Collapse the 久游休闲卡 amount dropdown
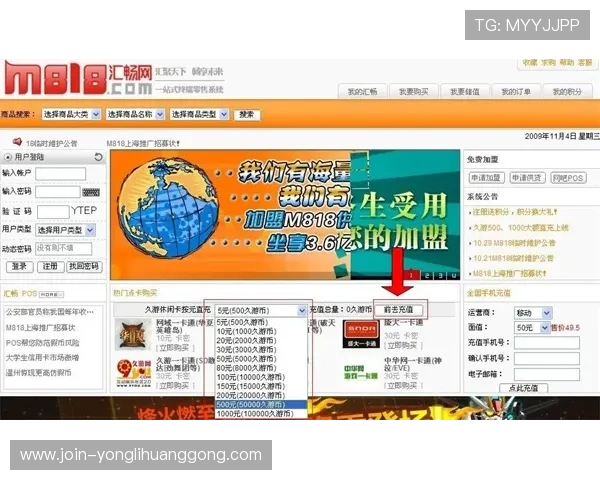The width and height of the screenshot is (600, 480). [302, 310]
